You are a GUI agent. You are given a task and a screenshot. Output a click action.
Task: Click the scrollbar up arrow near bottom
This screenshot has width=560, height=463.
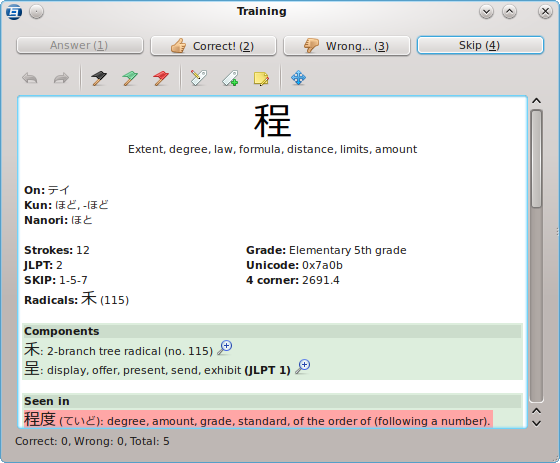(x=536, y=411)
